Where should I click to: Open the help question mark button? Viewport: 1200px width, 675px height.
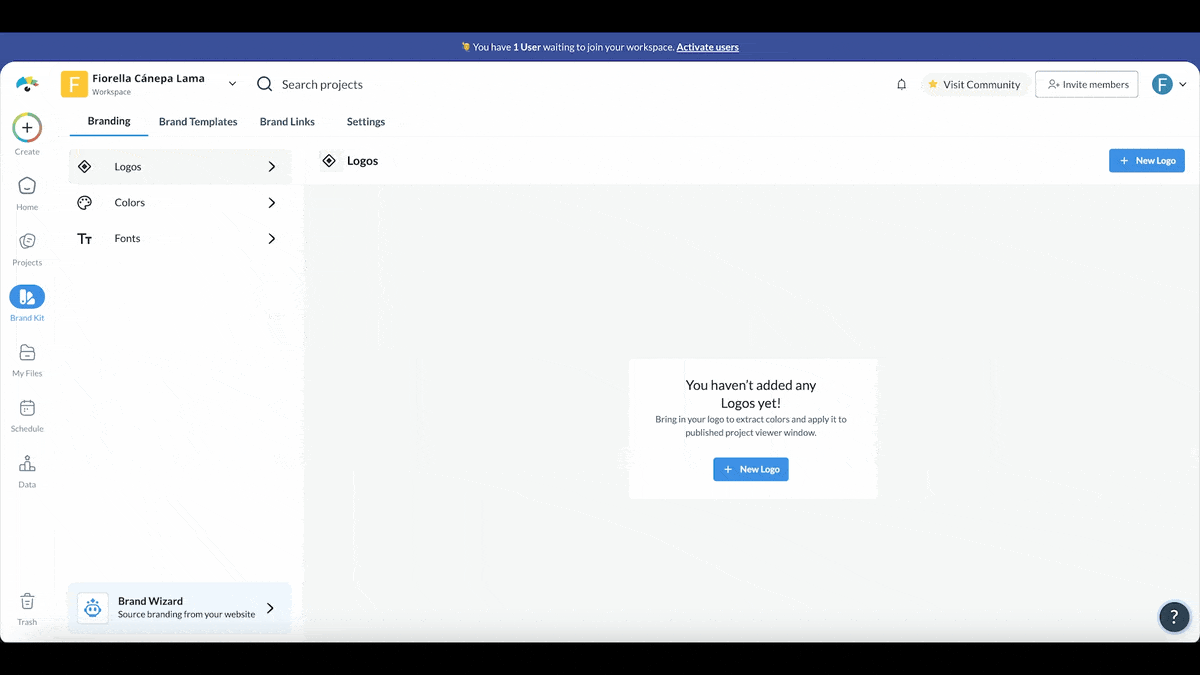[1174, 617]
